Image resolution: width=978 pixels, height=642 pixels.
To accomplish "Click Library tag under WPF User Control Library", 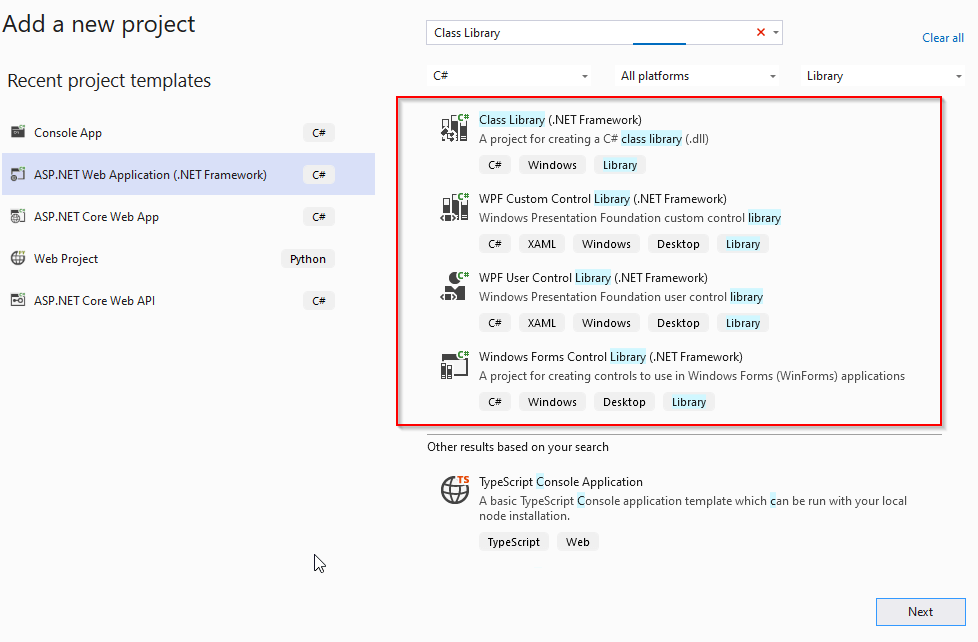I will pyautogui.click(x=743, y=323).
